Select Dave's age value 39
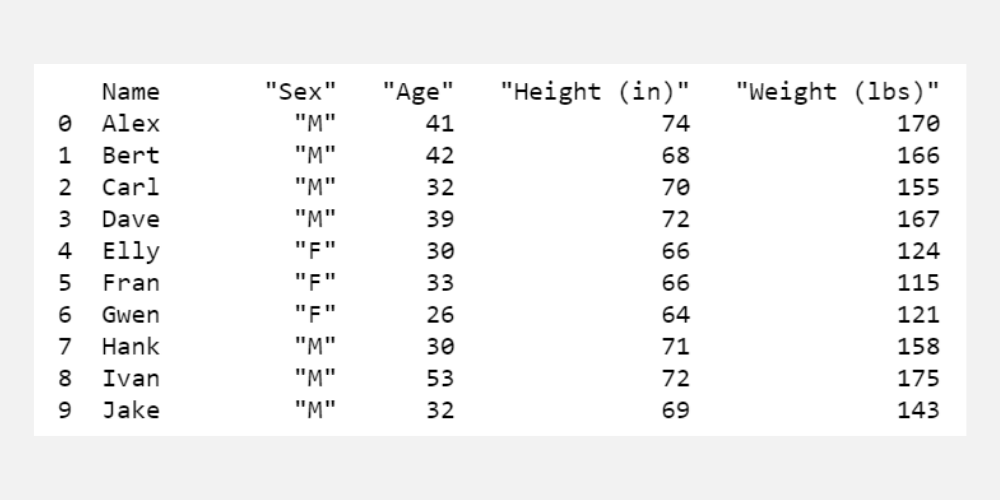This screenshot has height=500, width=1000. pyautogui.click(x=440, y=219)
